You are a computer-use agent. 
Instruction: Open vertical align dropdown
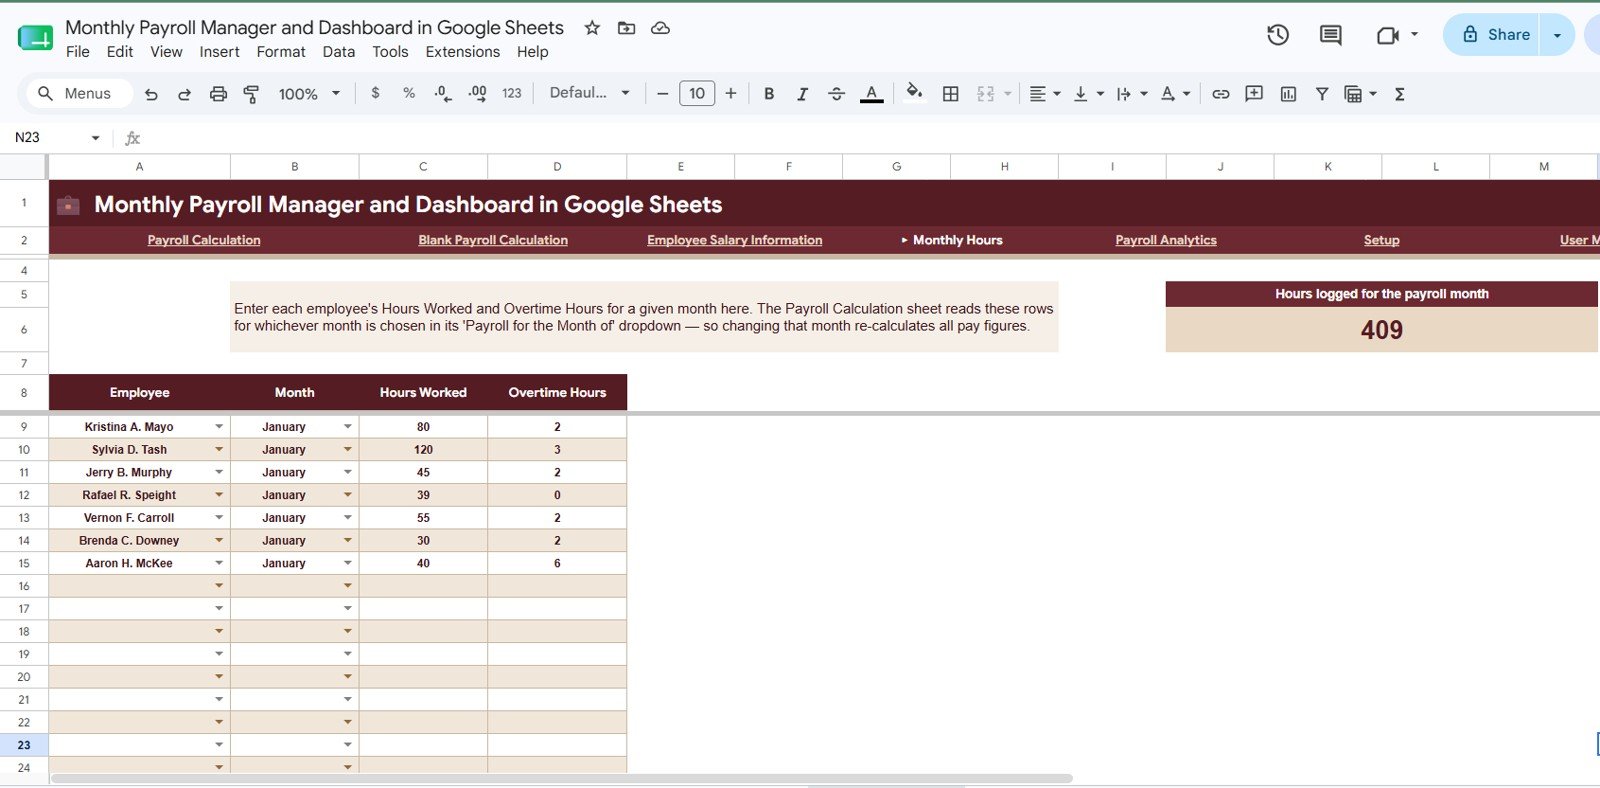[x=1088, y=93]
